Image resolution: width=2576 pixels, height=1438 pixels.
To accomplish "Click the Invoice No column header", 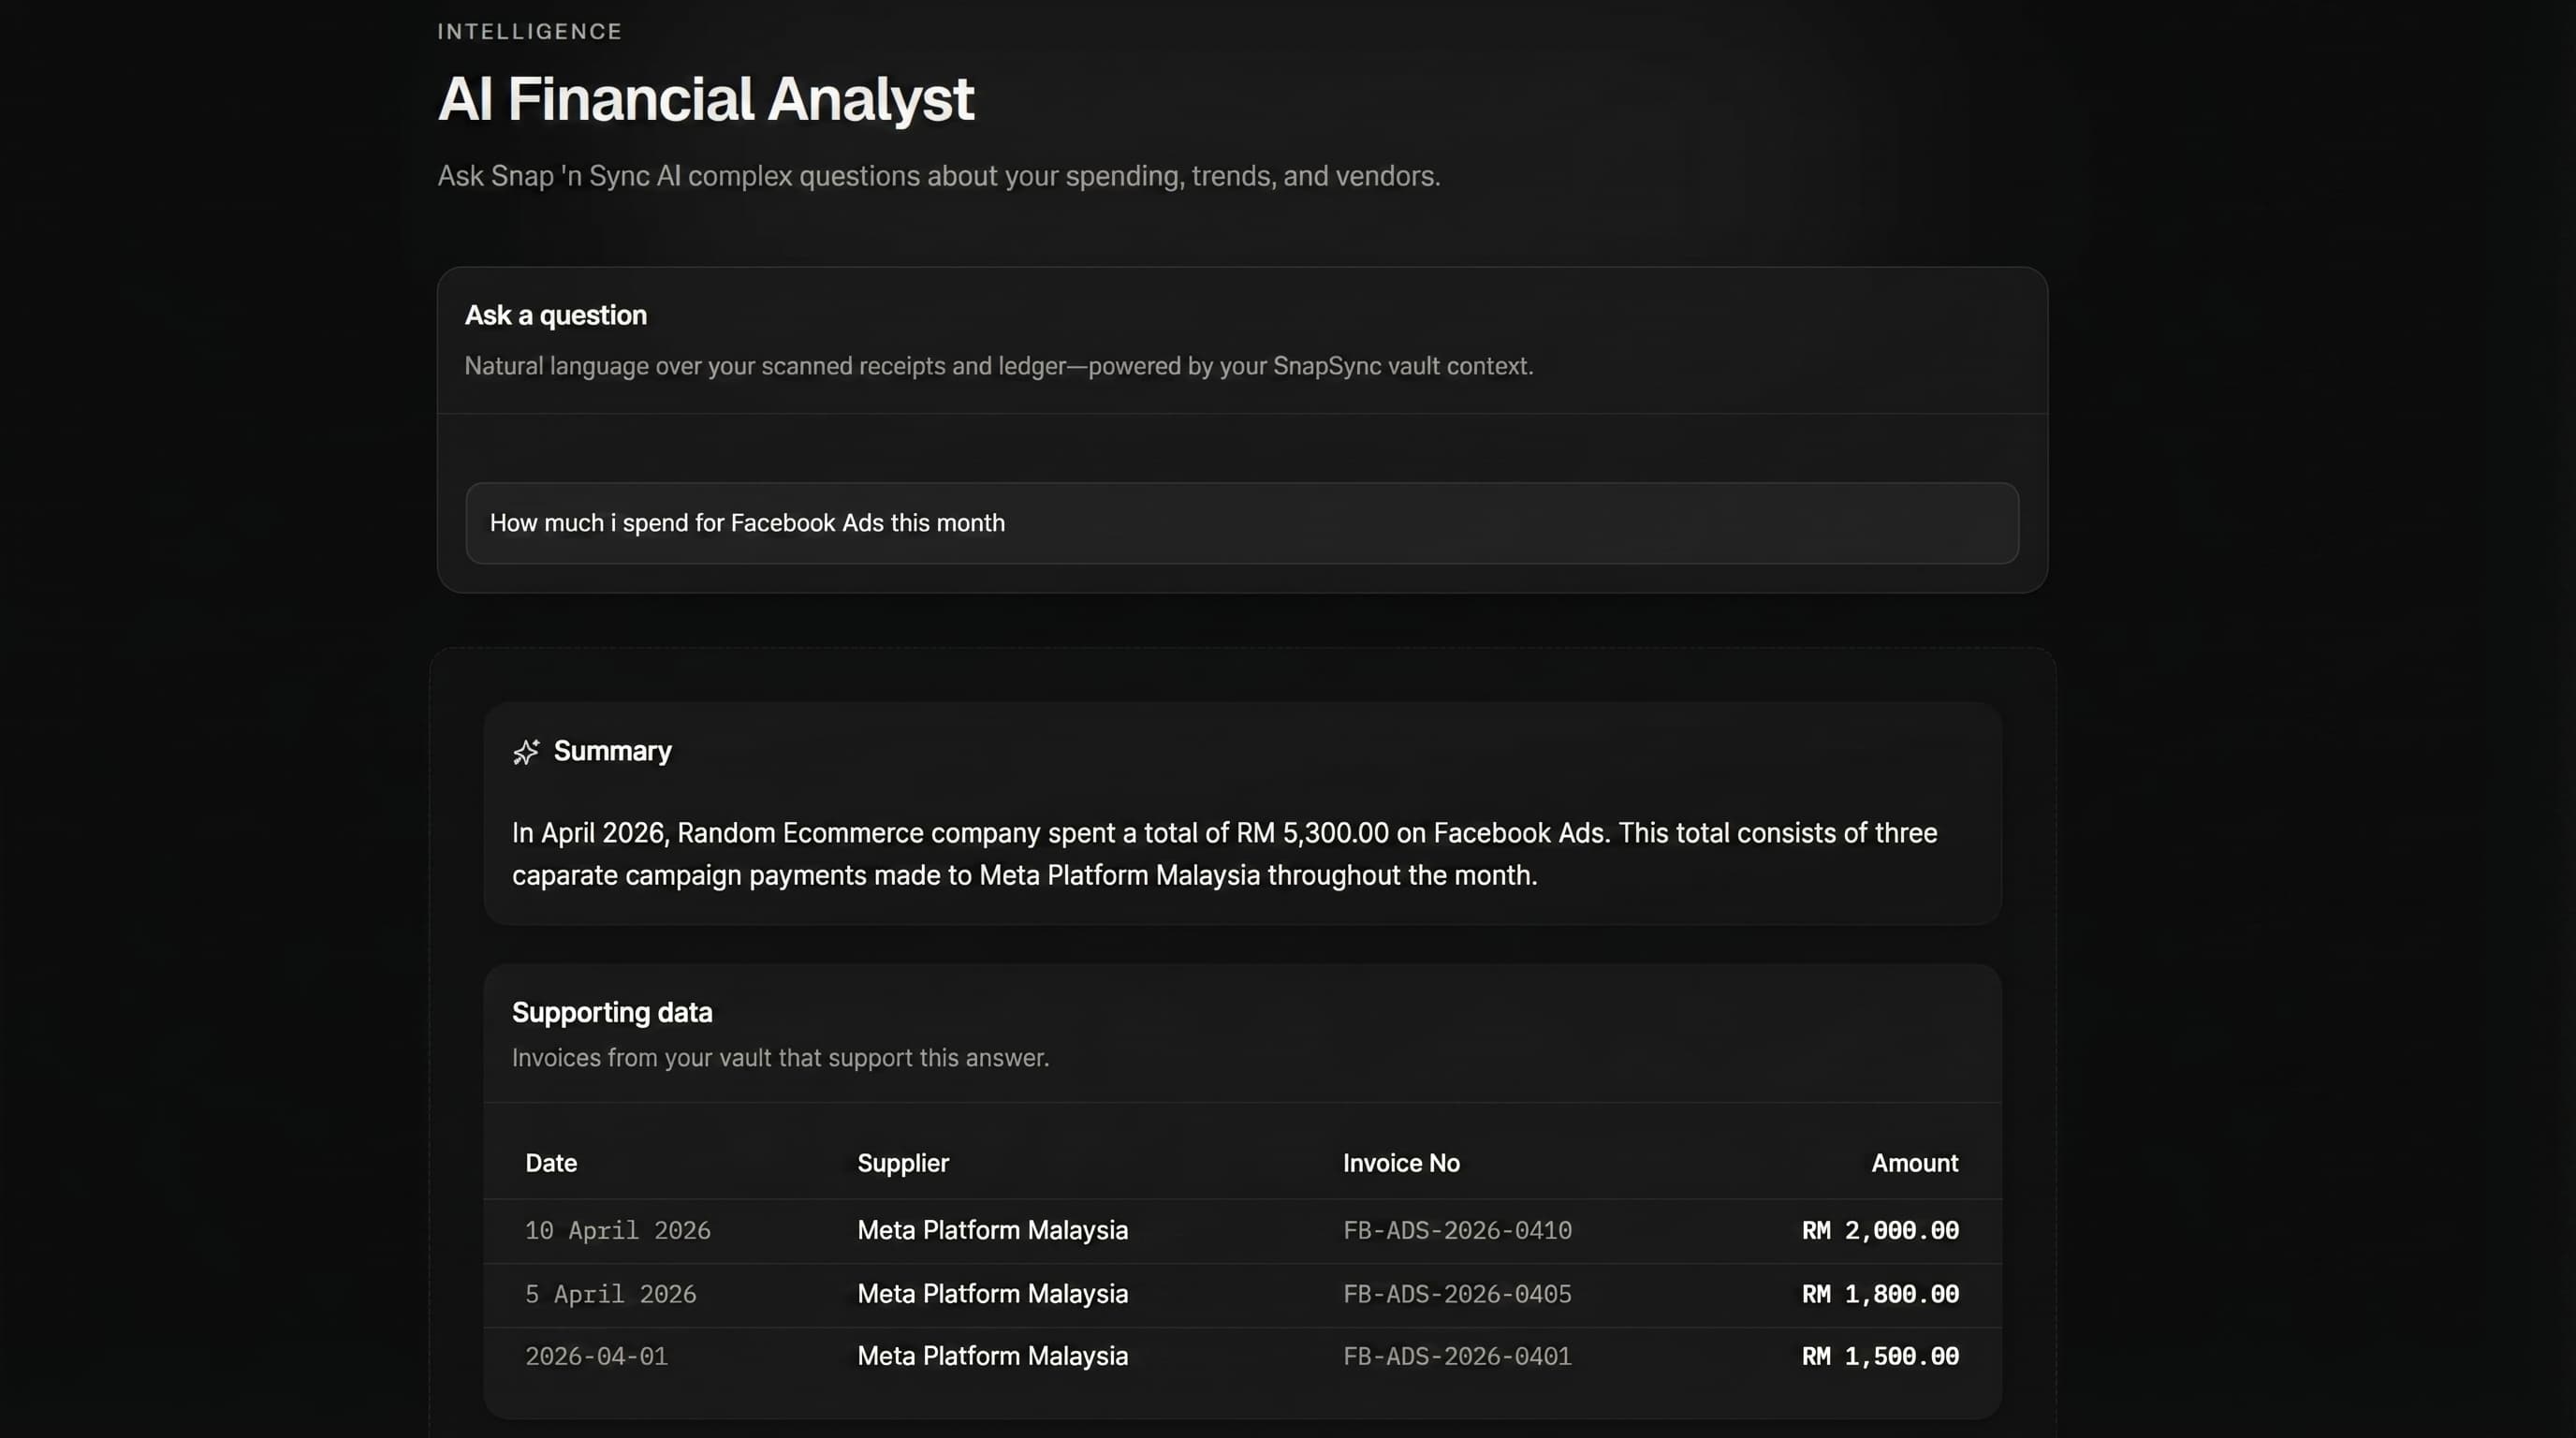I will pyautogui.click(x=1401, y=1163).
